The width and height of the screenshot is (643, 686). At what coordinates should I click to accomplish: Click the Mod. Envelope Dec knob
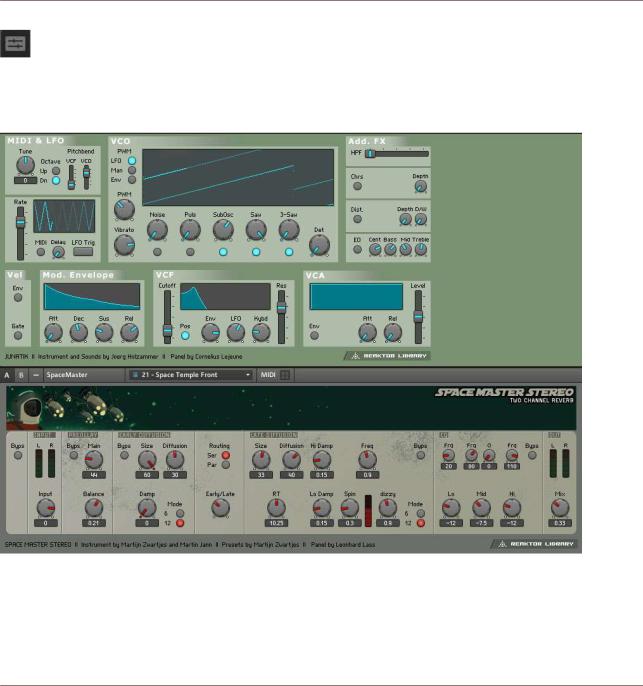pyautogui.click(x=79, y=332)
